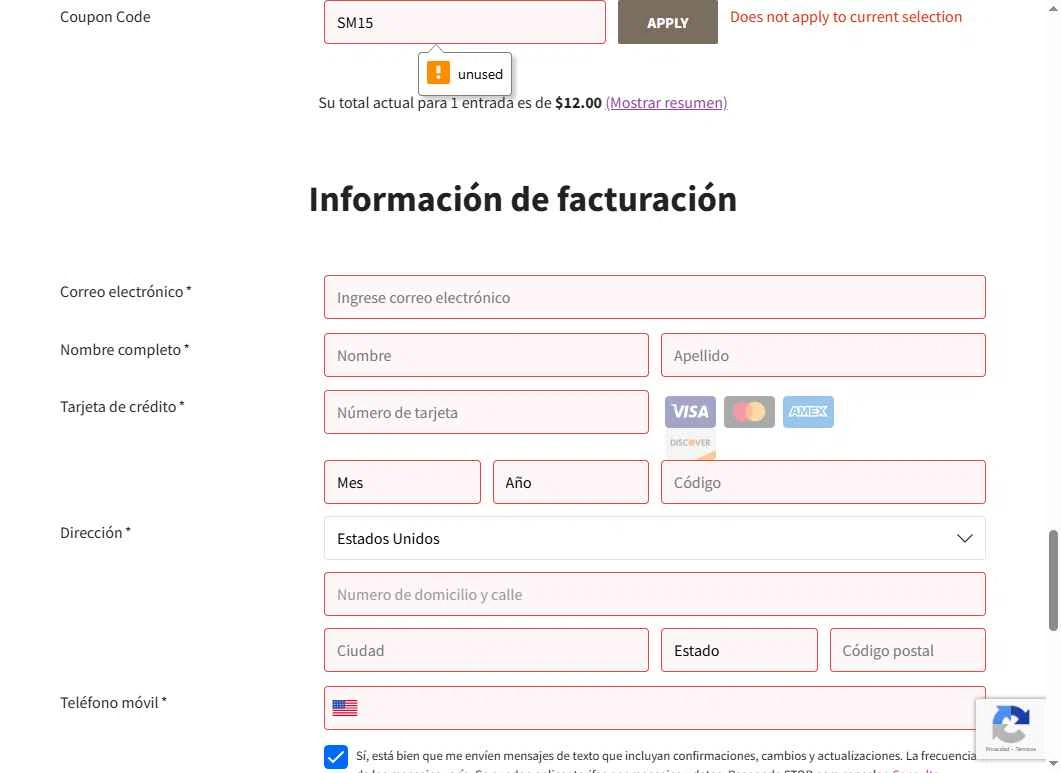Screen dimensions: 1061x773
Task: Open the Mes expiration dropdown
Action: pos(402,482)
